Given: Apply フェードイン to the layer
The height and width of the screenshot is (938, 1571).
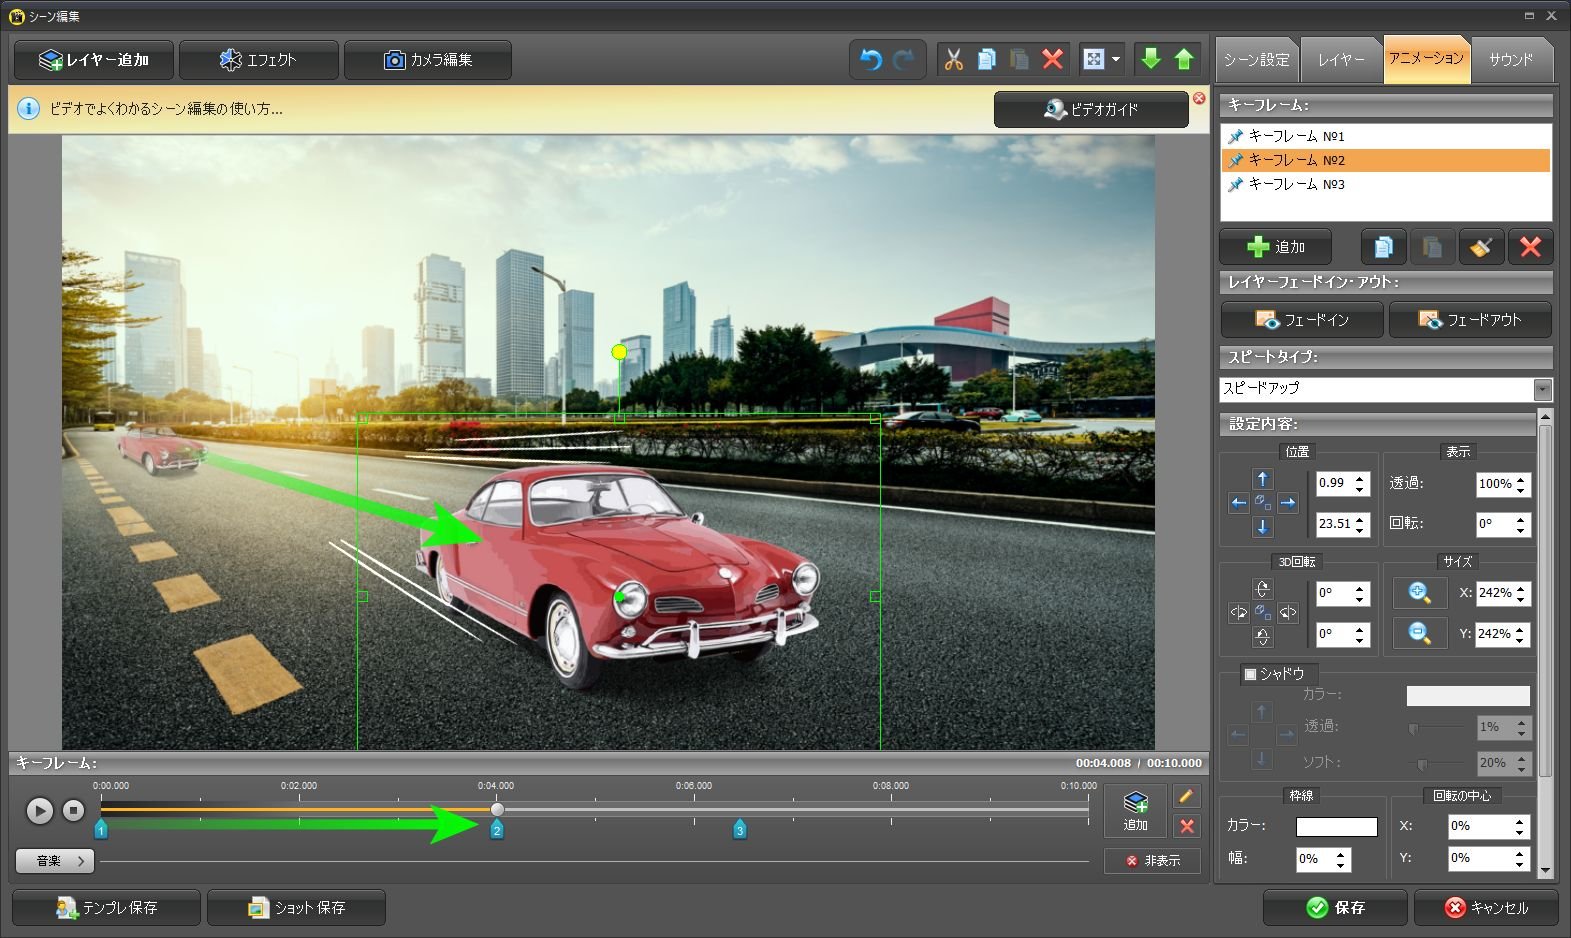Looking at the screenshot, I should (1302, 320).
